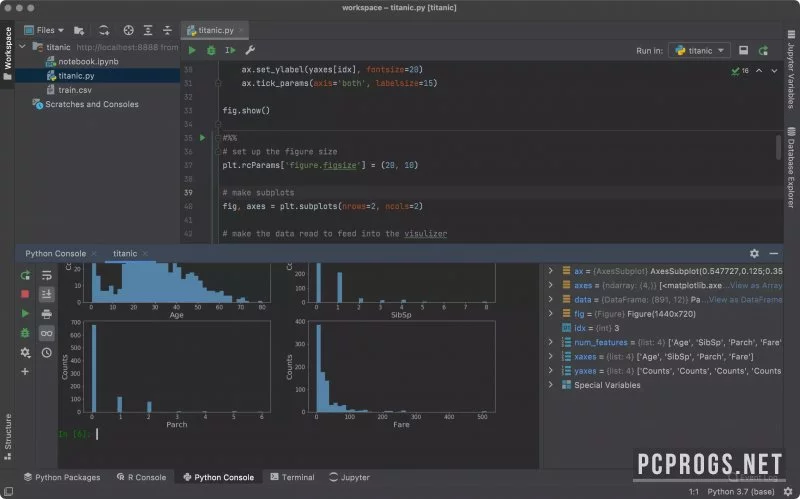Expand the num_features list variable
Image resolution: width=800 pixels, height=499 pixels.
click(551, 342)
